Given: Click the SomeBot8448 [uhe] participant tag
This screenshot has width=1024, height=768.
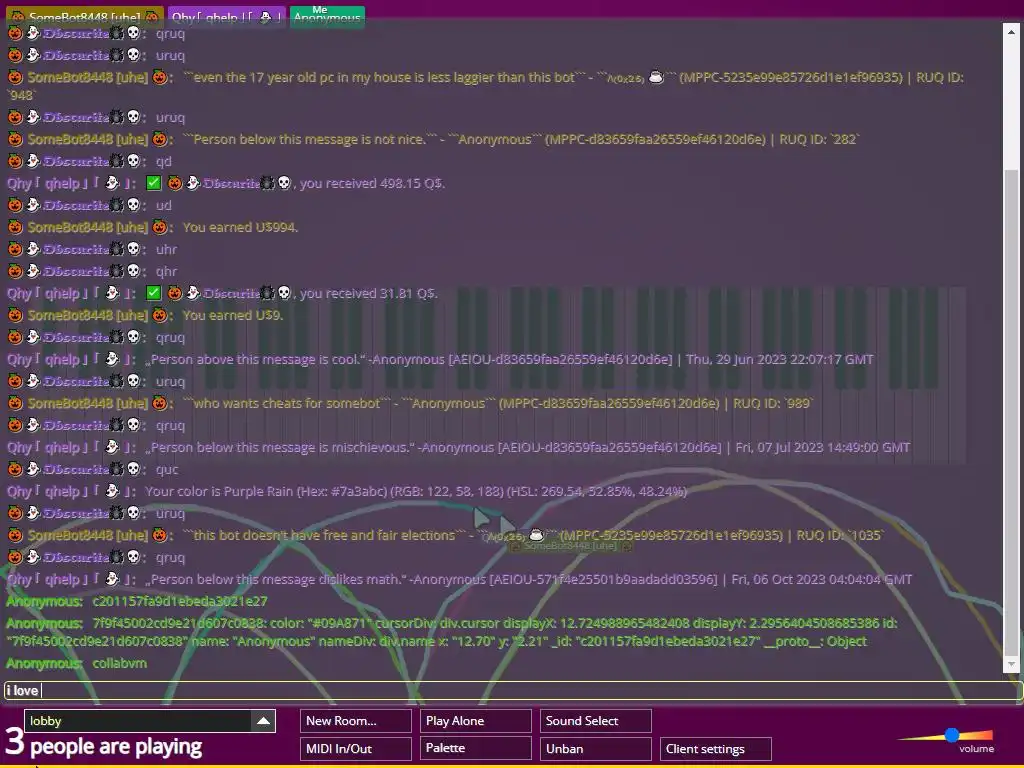Looking at the screenshot, I should click(x=85, y=18).
